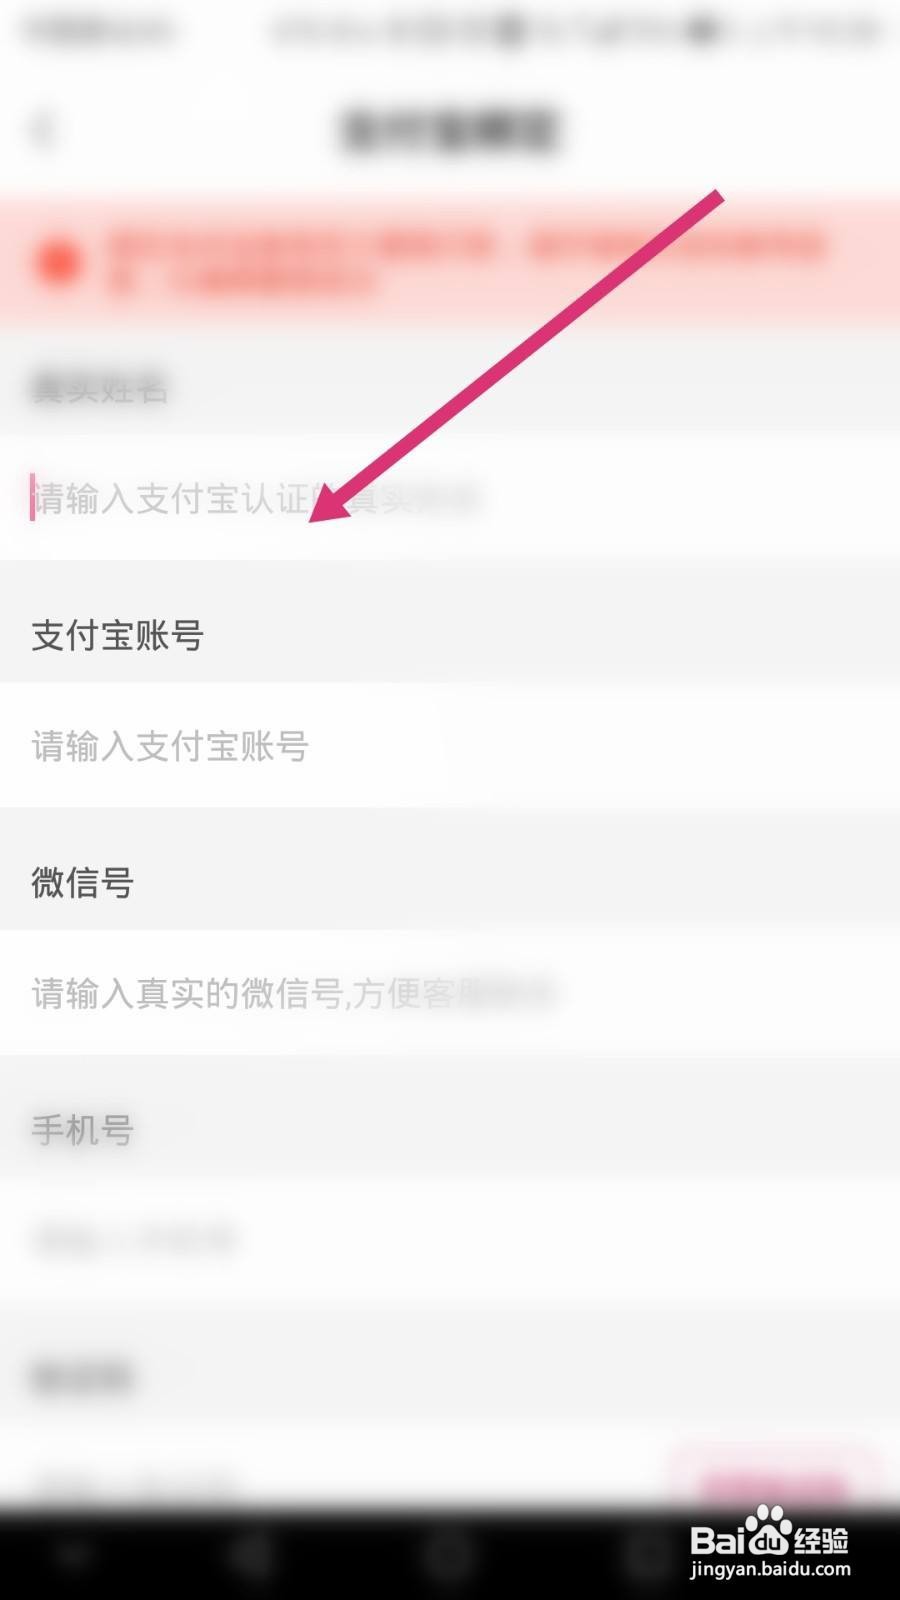
Task: Click the 支付宝账号 section label
Action: click(118, 635)
